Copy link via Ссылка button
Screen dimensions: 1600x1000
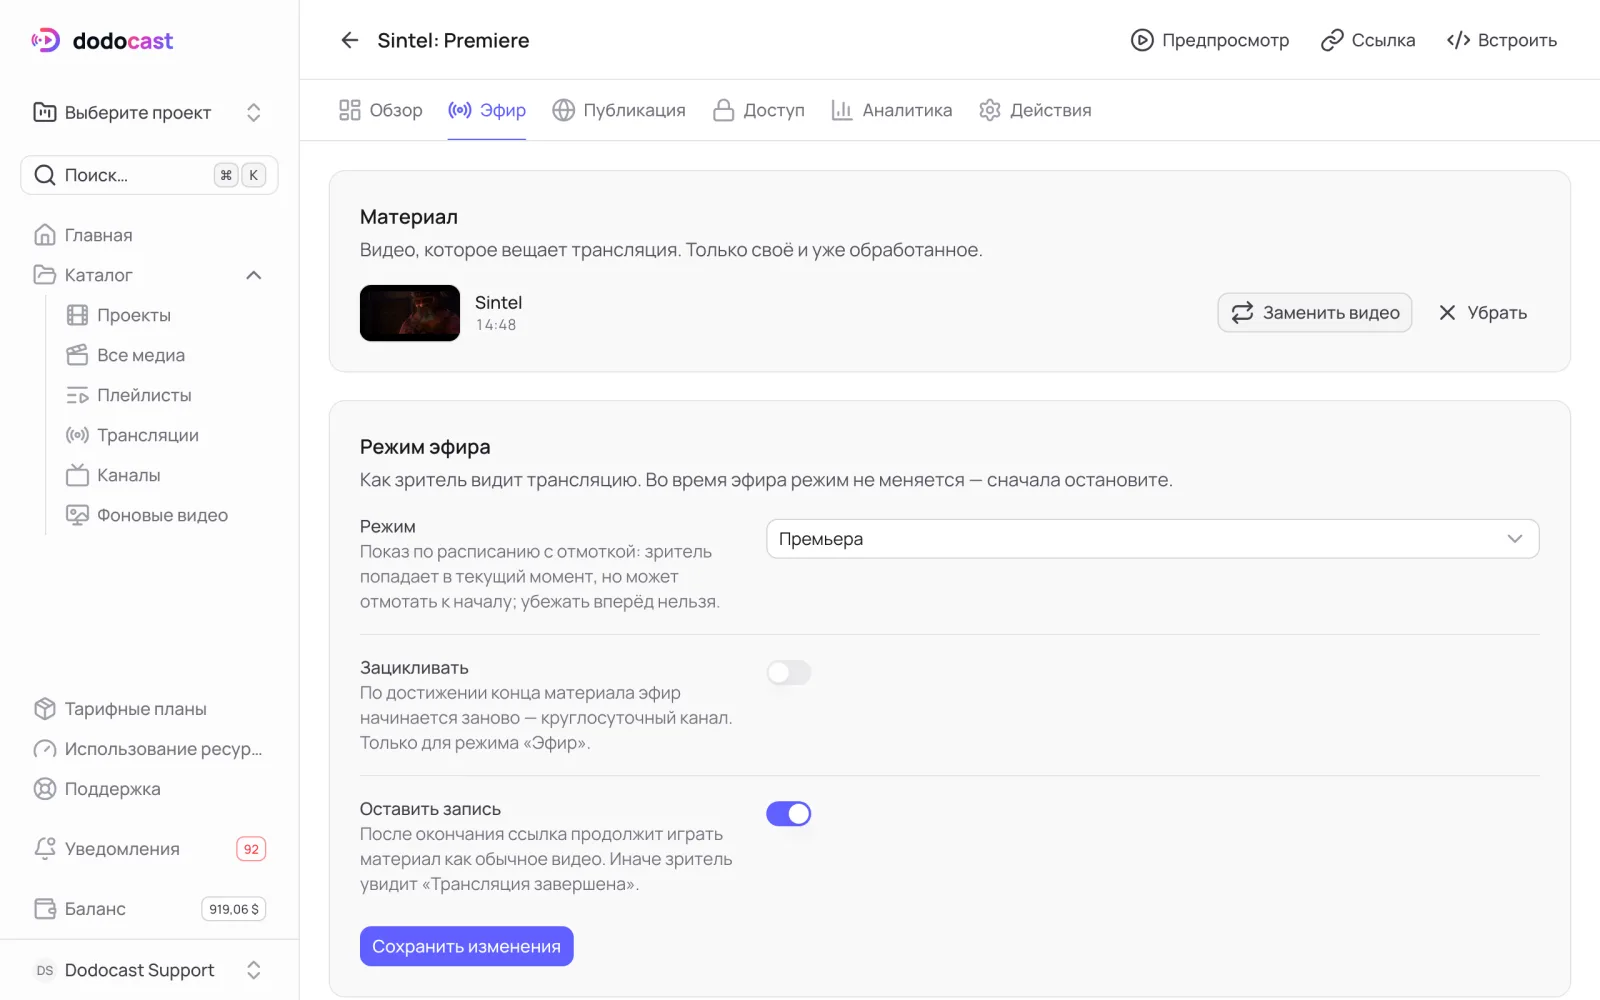coord(1368,40)
